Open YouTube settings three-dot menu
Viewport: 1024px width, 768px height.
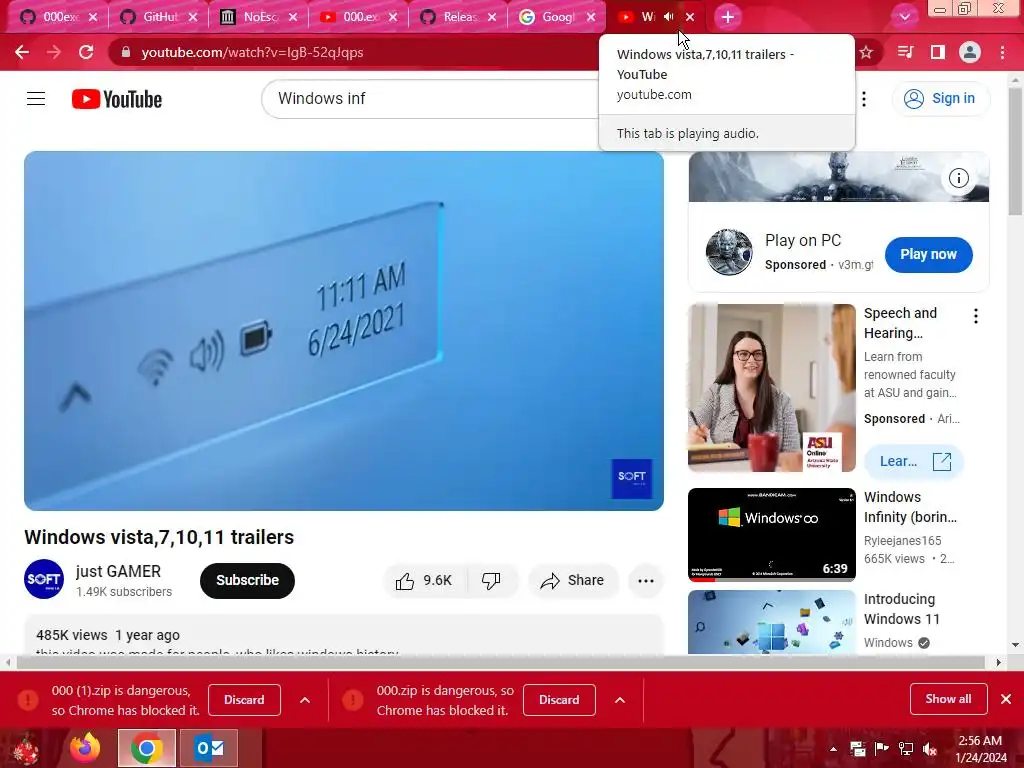(864, 99)
